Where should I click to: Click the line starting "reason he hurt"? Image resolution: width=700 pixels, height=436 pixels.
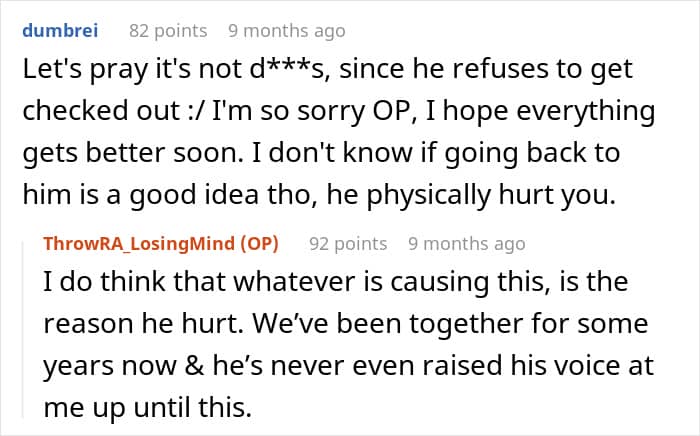click(346, 324)
